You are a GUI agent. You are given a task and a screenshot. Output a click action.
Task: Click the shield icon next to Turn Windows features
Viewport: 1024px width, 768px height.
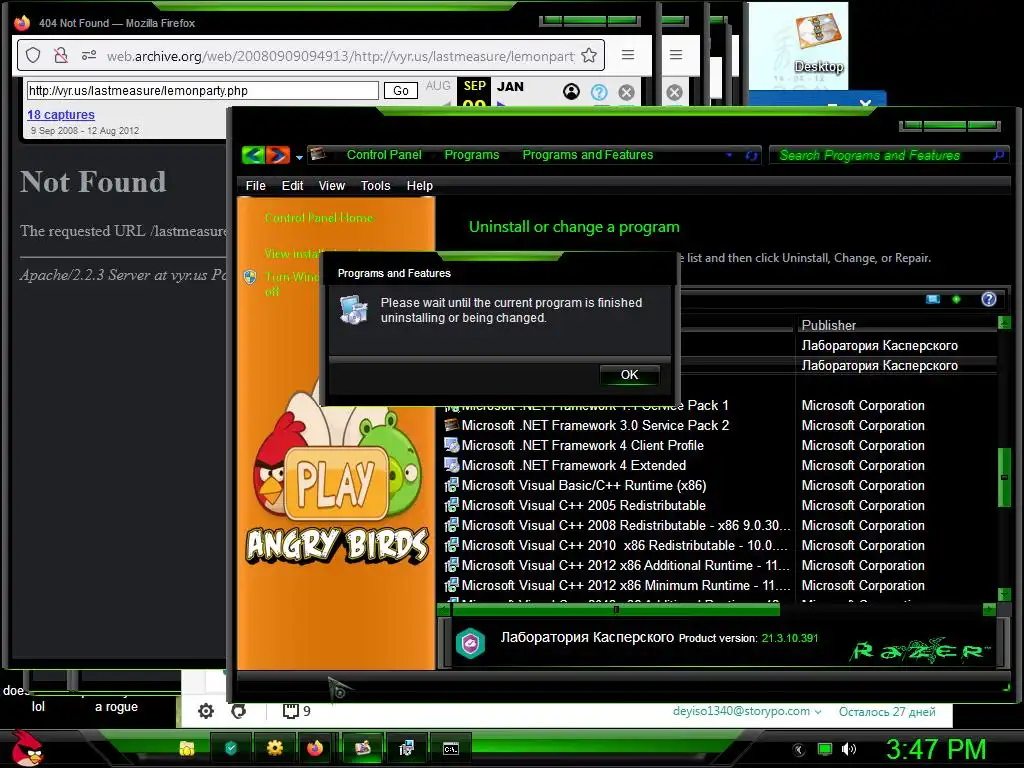[249, 277]
